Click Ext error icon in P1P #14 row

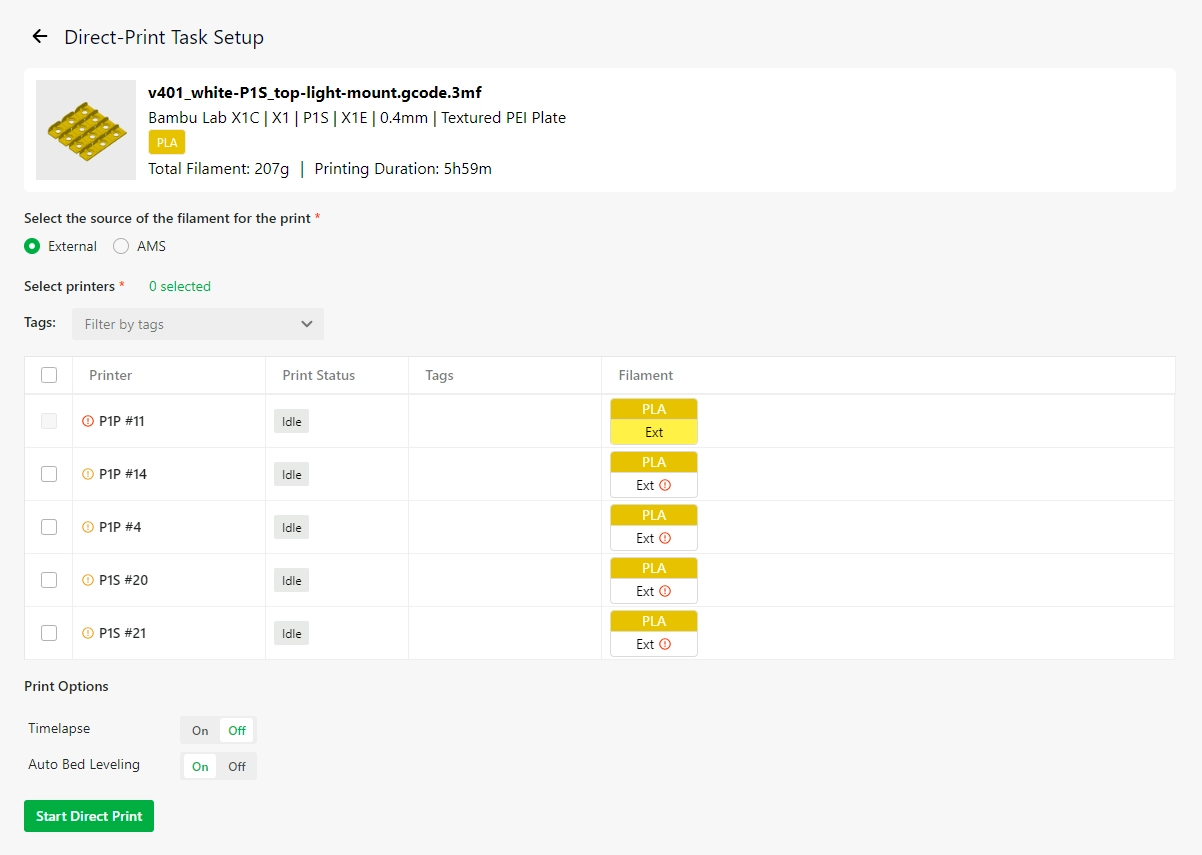coord(665,485)
